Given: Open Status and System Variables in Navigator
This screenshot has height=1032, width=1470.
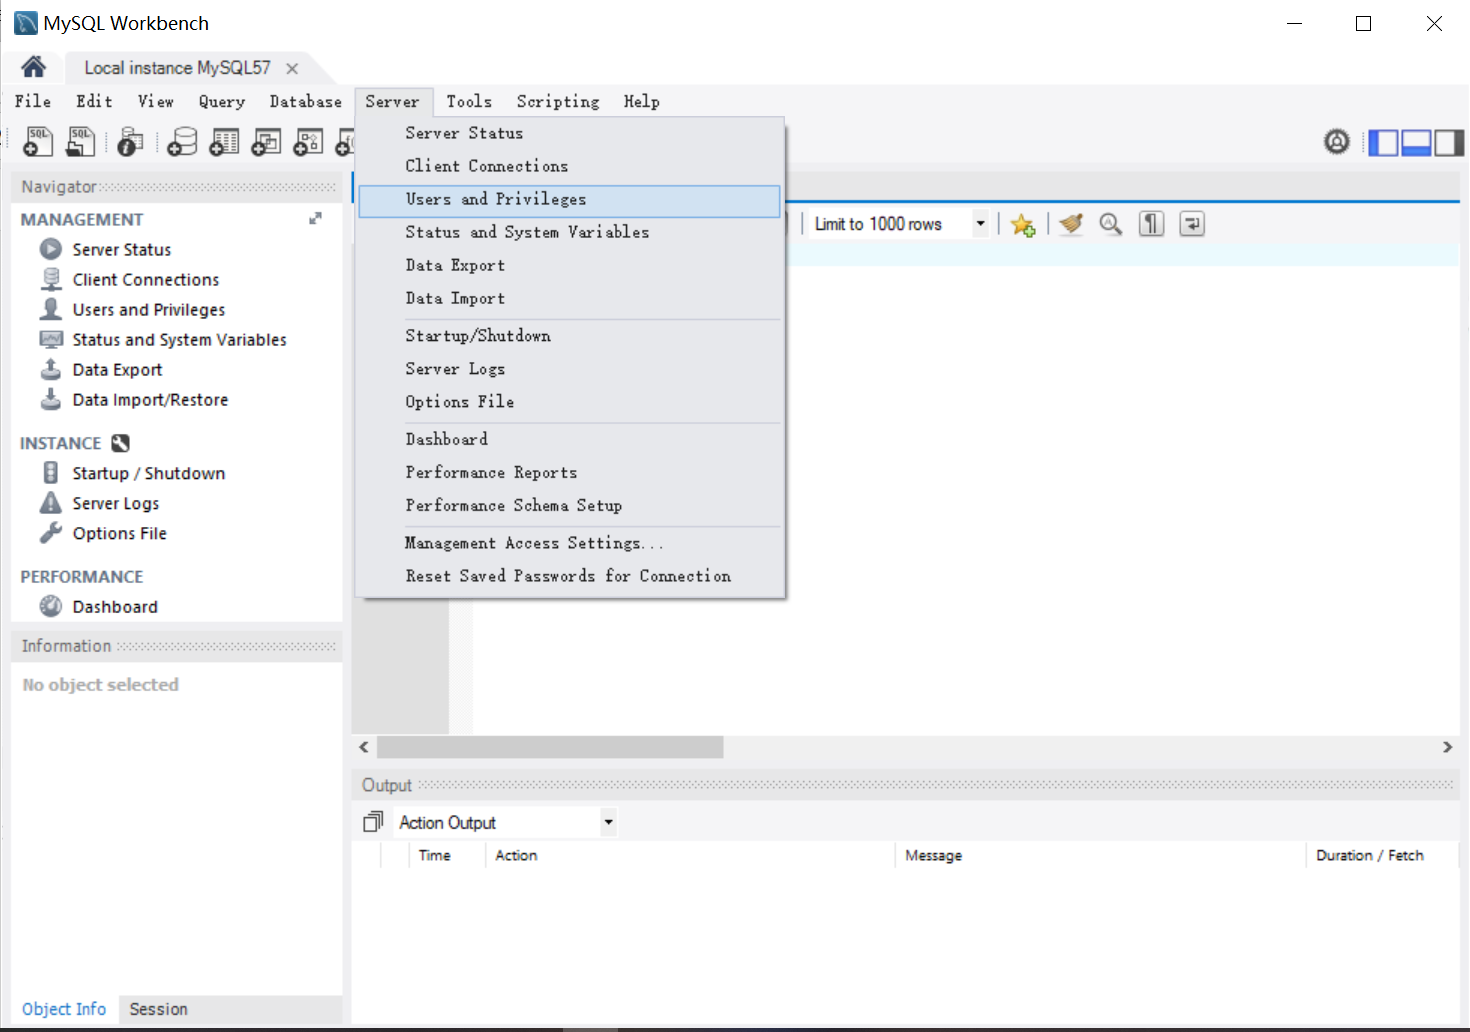Looking at the screenshot, I should click(179, 339).
